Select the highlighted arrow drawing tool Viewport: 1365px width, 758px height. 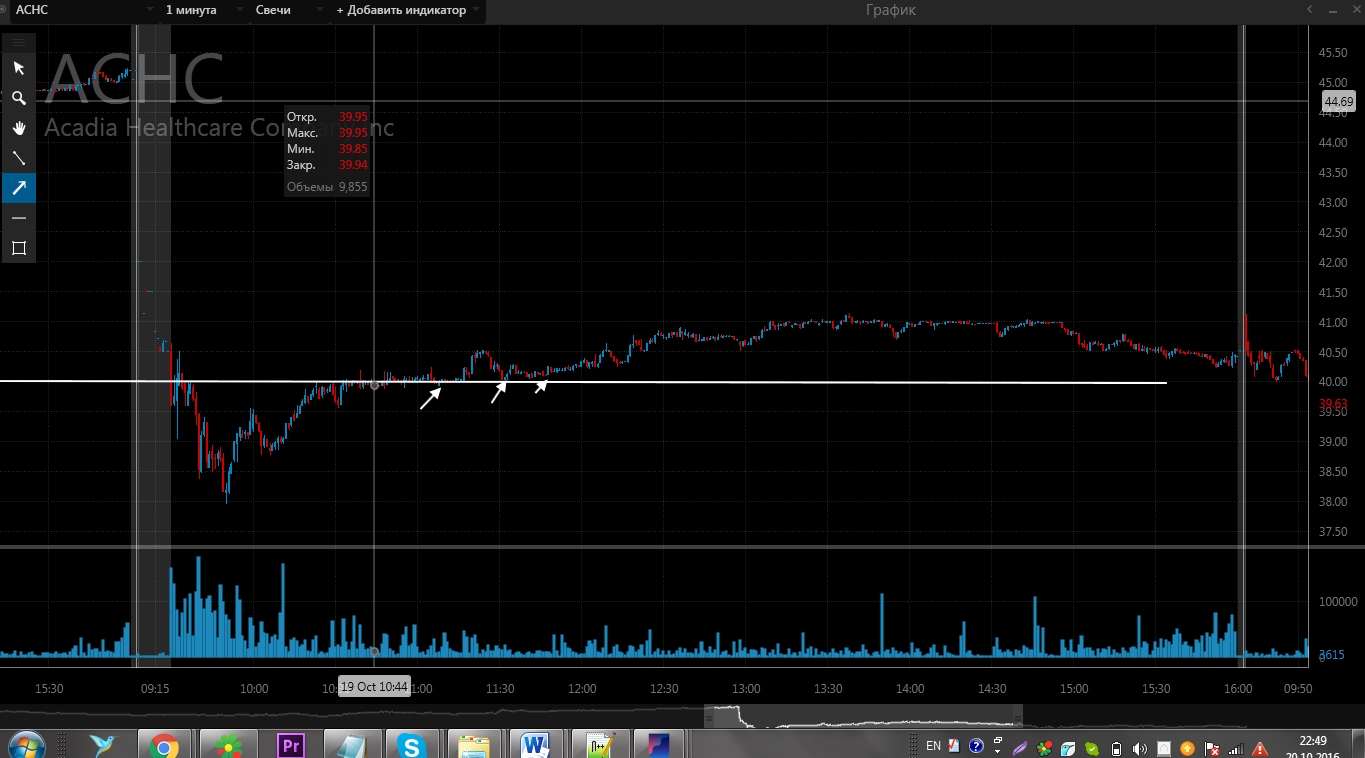tap(18, 188)
